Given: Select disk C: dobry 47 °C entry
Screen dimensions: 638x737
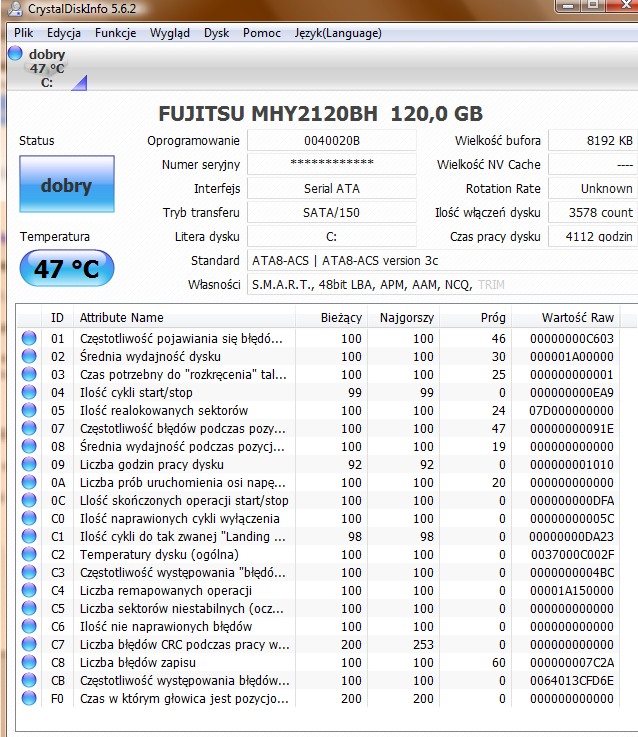Looking at the screenshot, I should [47, 68].
